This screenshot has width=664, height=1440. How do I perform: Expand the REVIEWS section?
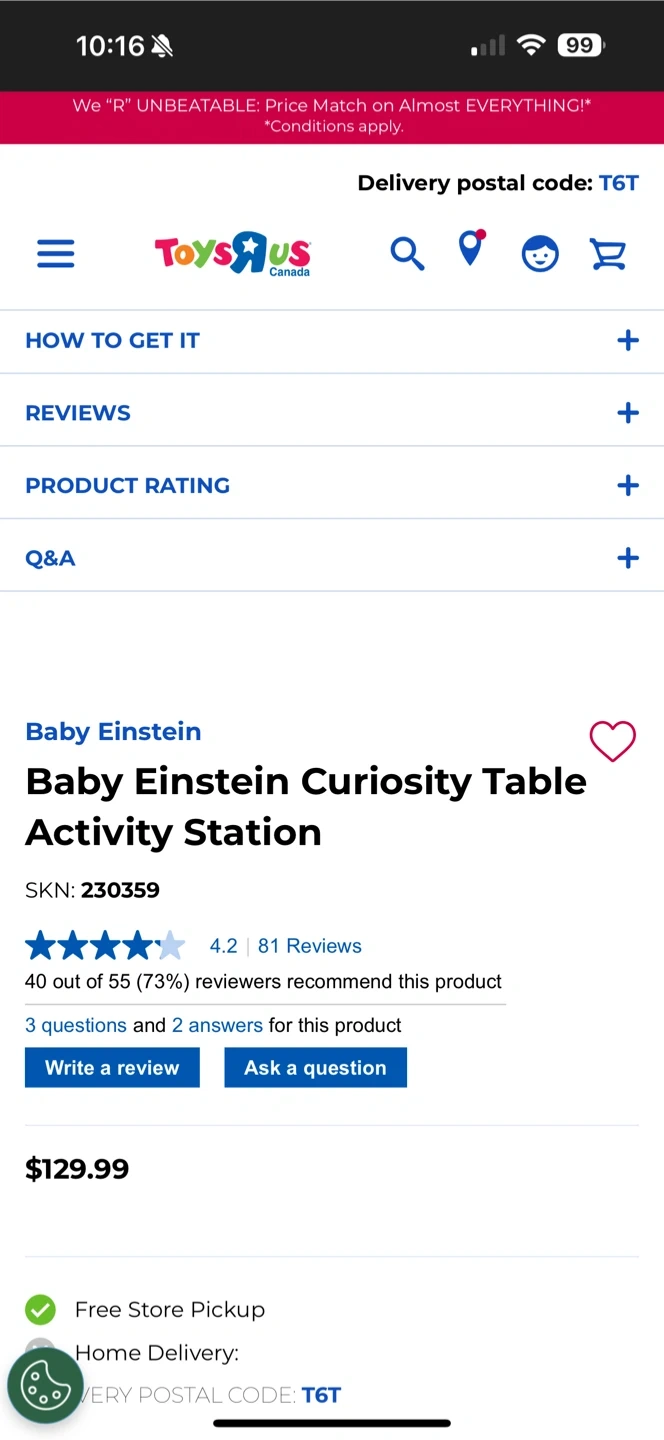point(627,413)
